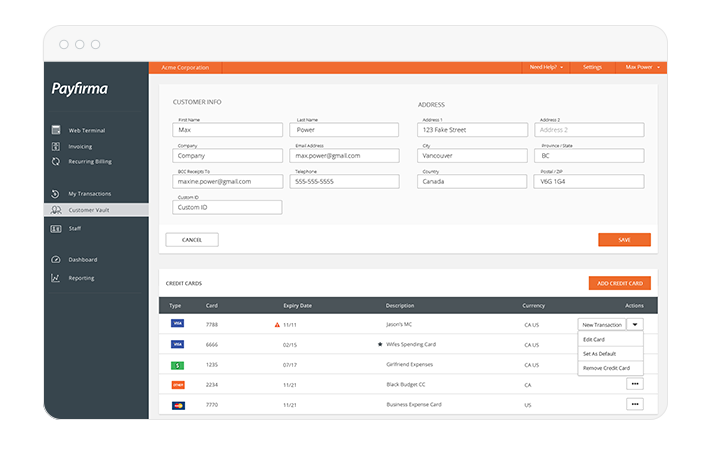Click the Custom ID field
Image resolution: width=711 pixels, height=458 pixels.
(227, 207)
